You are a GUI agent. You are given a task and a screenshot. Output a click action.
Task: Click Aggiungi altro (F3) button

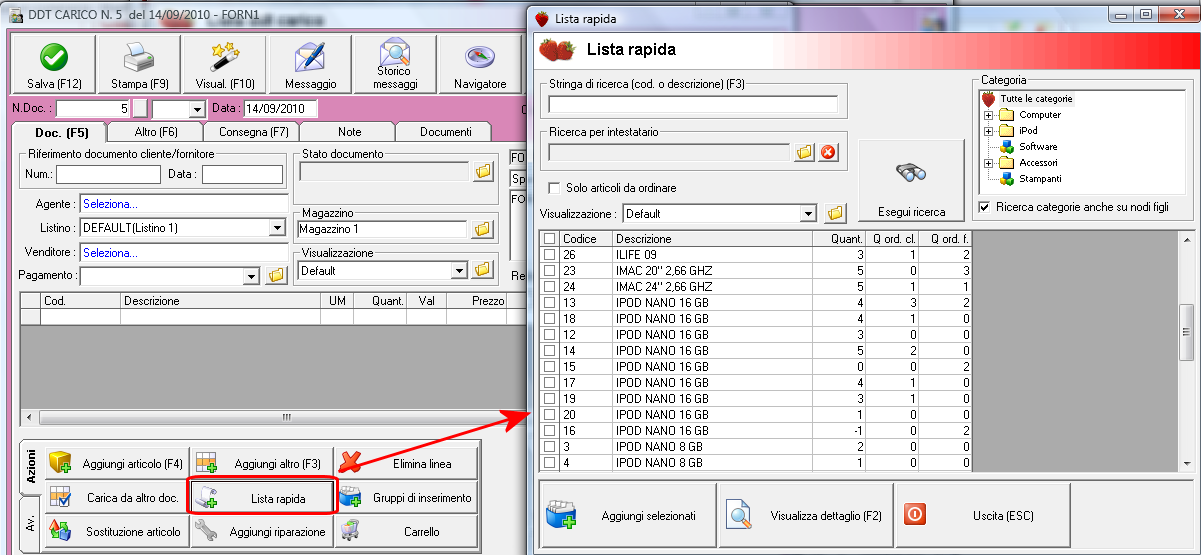click(263, 463)
